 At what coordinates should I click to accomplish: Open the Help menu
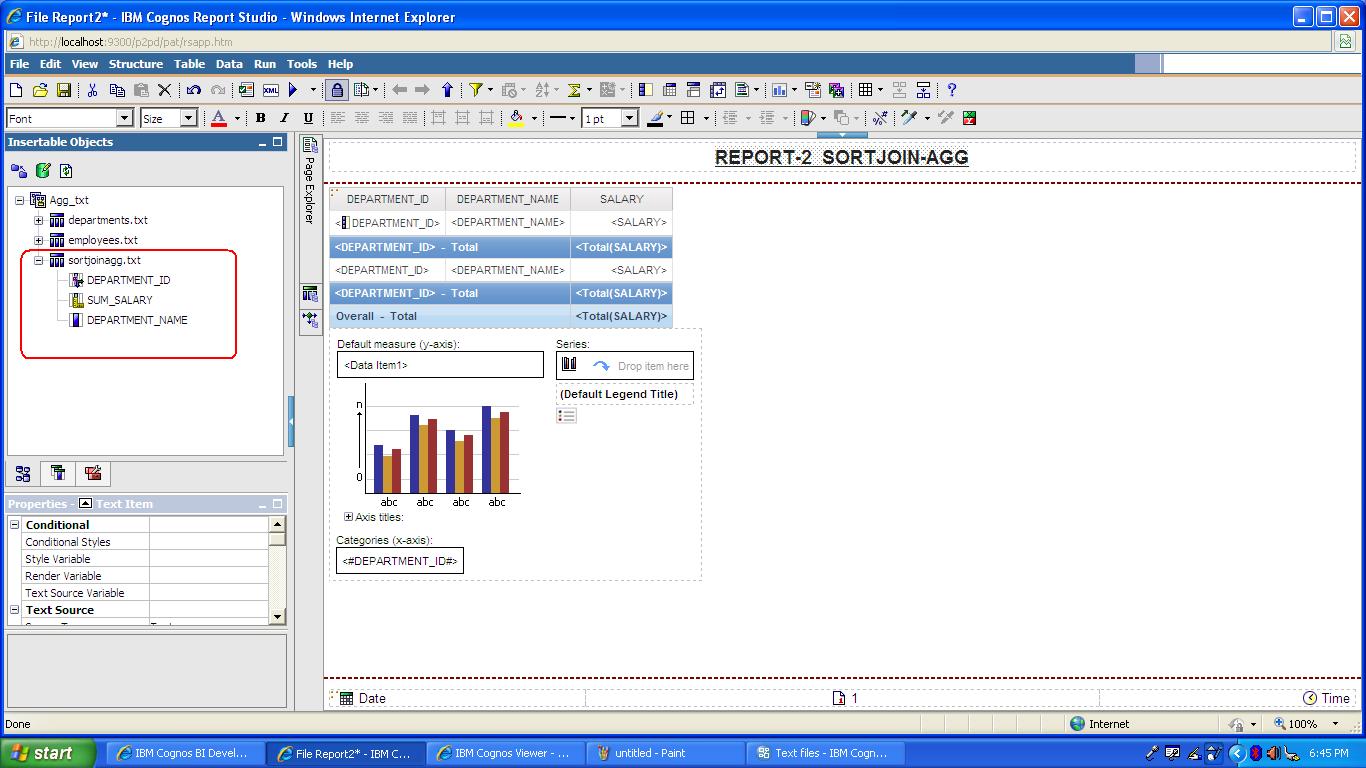coord(340,64)
